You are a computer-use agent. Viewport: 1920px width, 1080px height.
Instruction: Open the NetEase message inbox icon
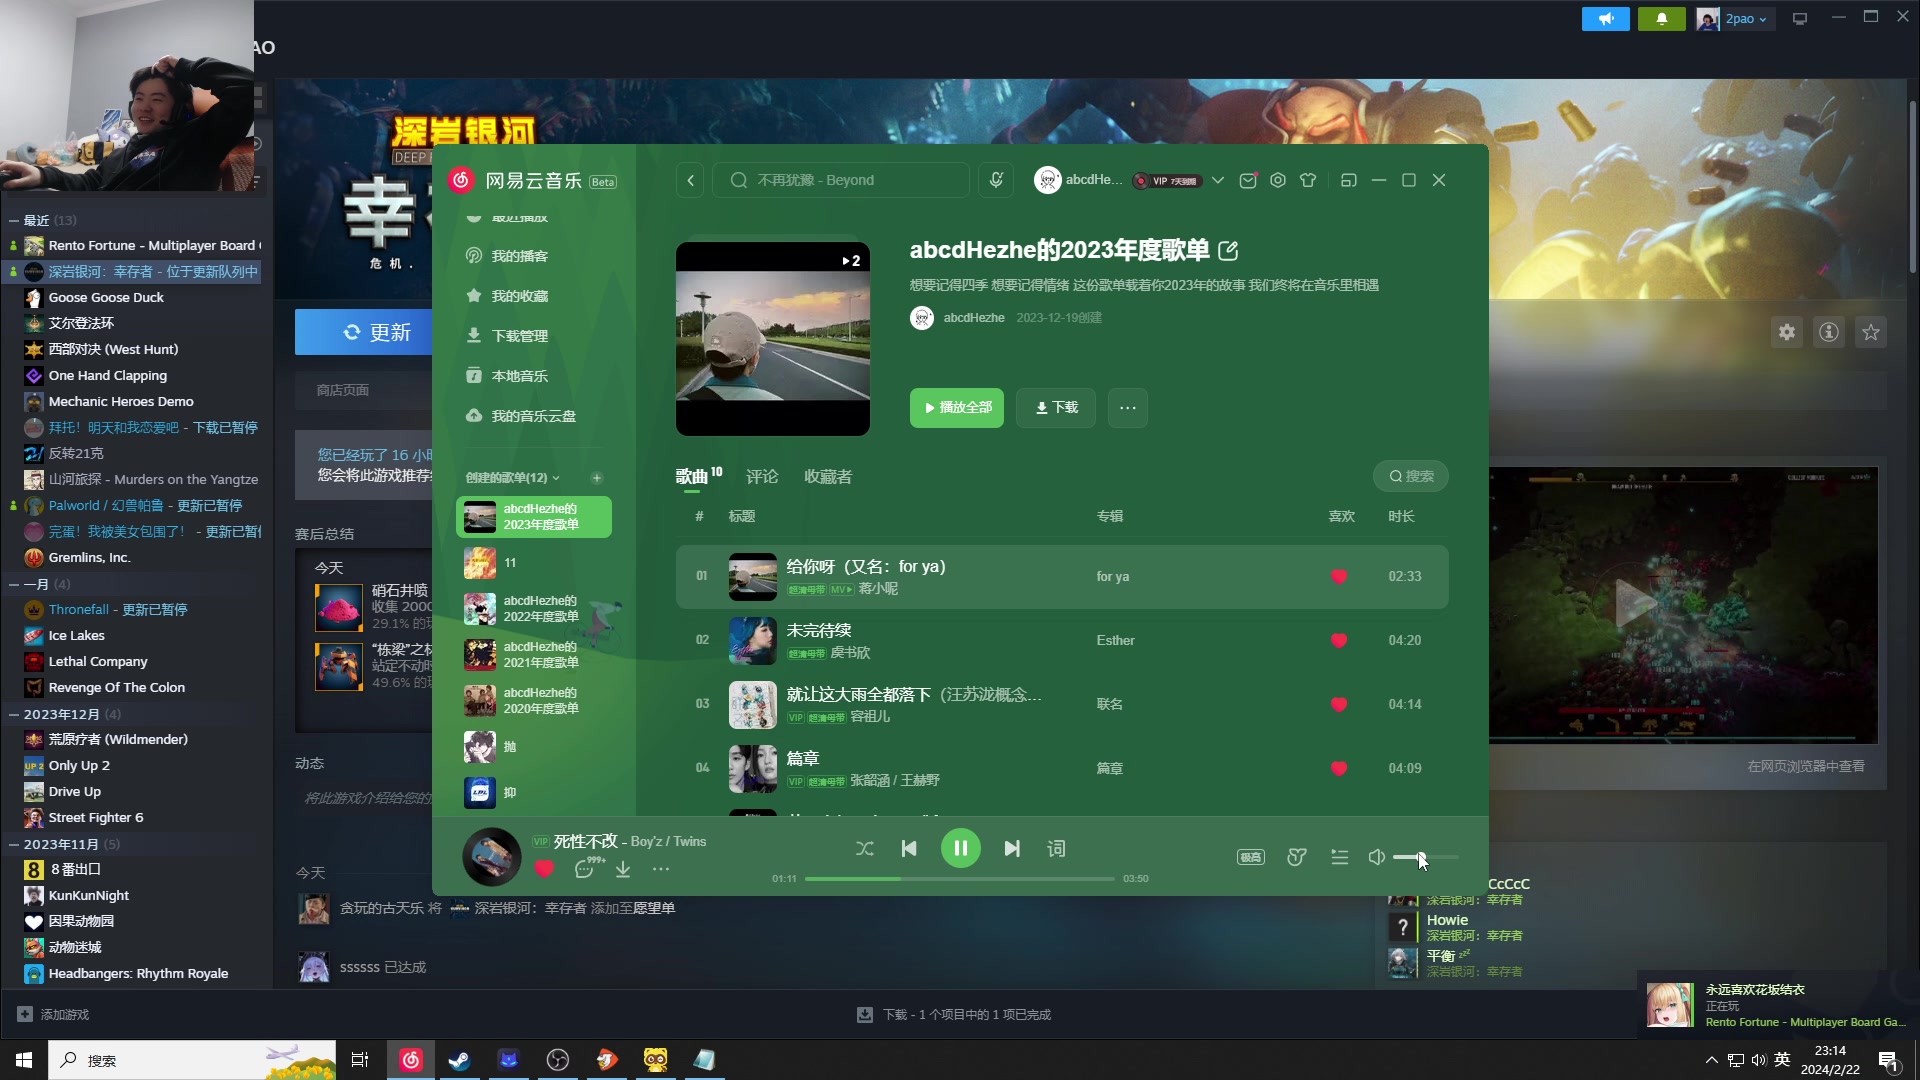(1247, 180)
